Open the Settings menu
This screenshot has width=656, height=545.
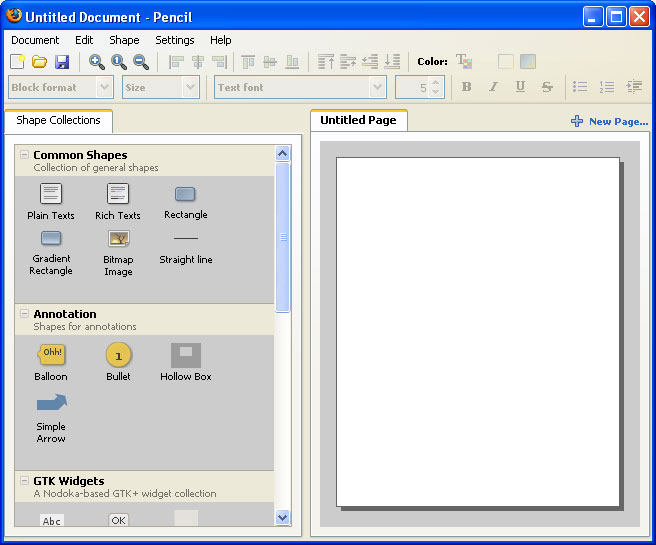175,40
